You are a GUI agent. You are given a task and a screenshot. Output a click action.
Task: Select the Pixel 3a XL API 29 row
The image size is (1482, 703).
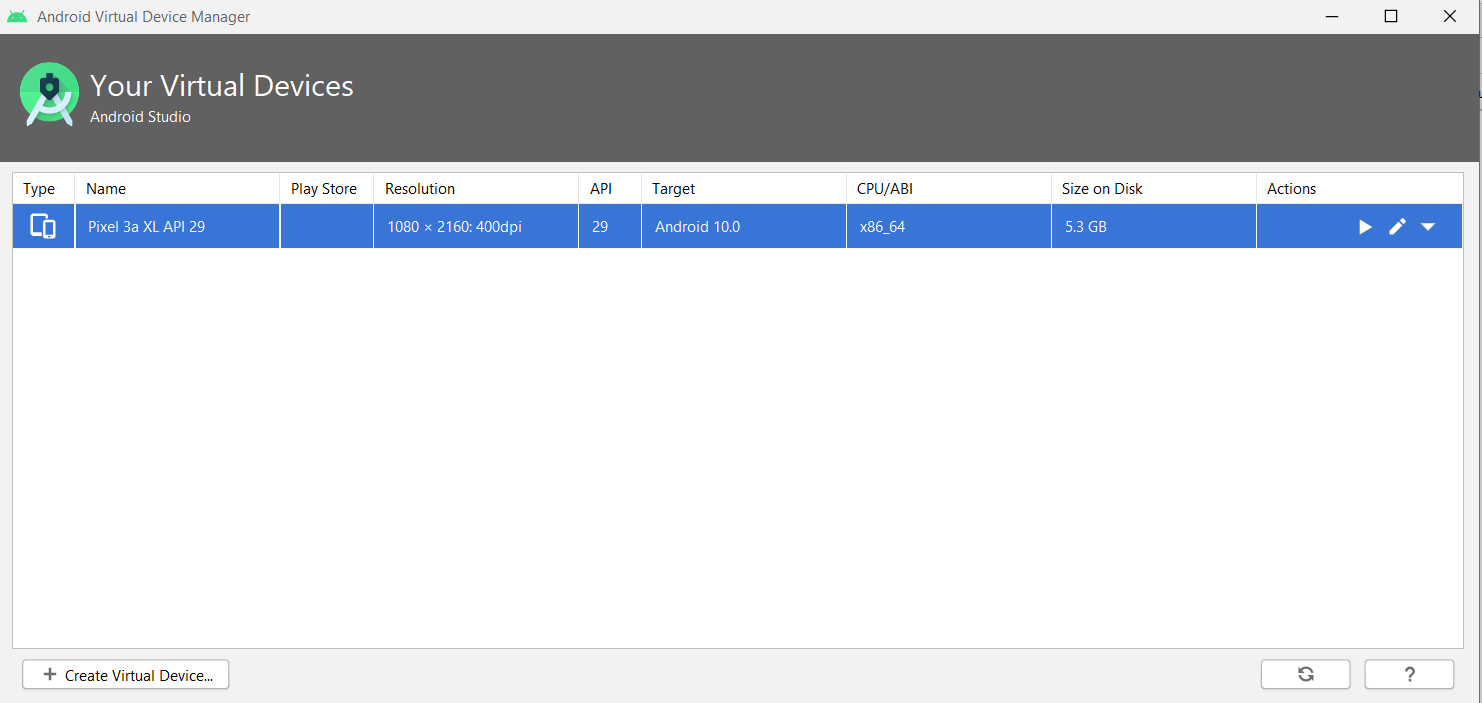tap(146, 227)
